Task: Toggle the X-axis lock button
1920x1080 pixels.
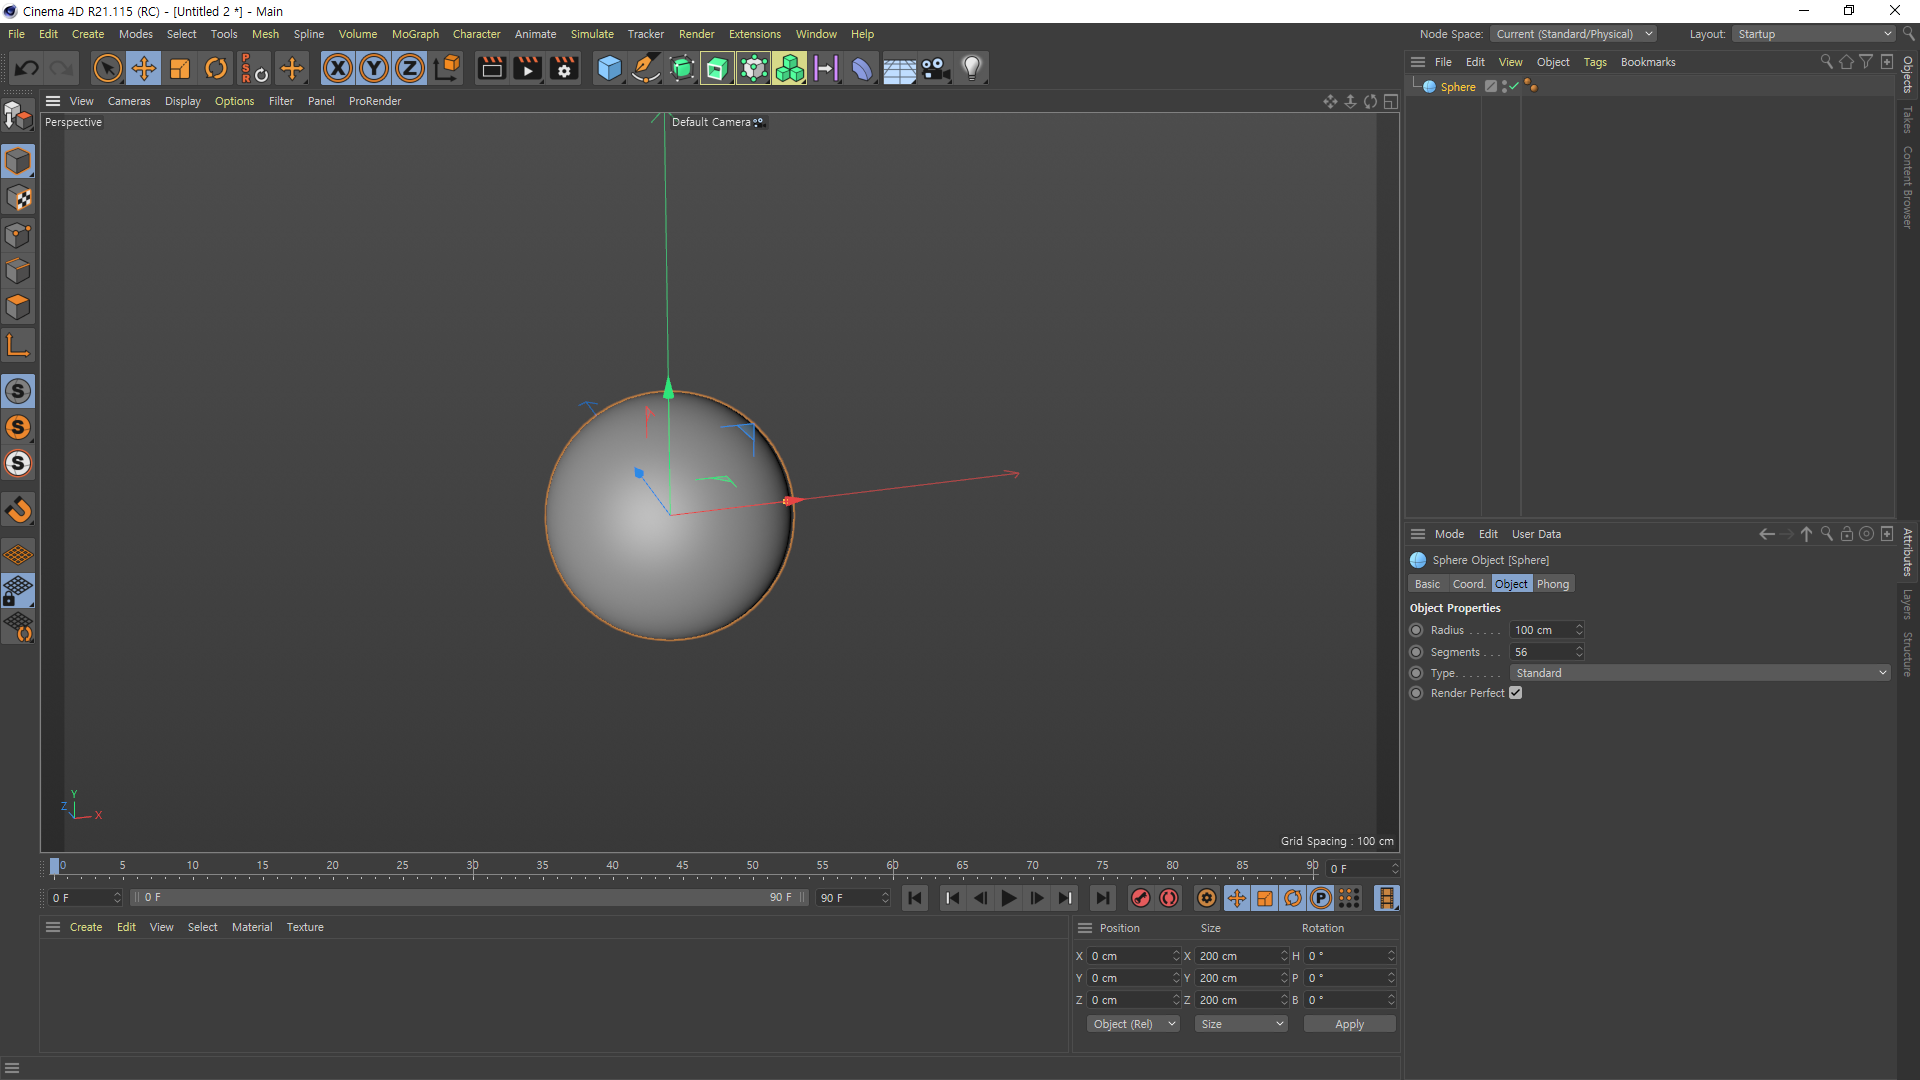Action: point(338,68)
